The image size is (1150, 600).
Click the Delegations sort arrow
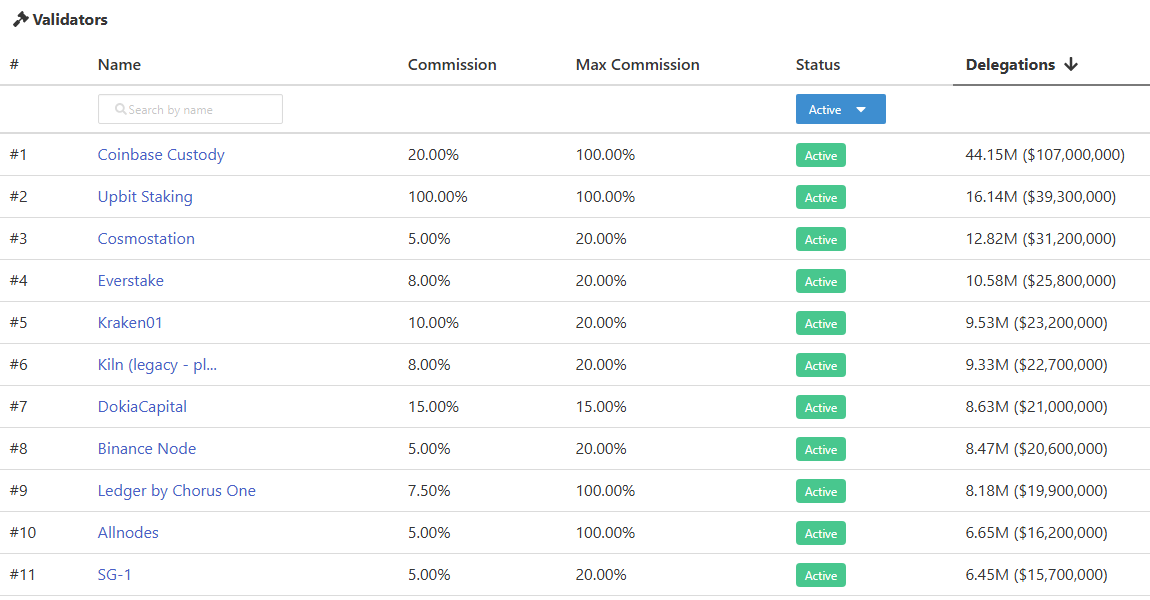tap(1071, 65)
